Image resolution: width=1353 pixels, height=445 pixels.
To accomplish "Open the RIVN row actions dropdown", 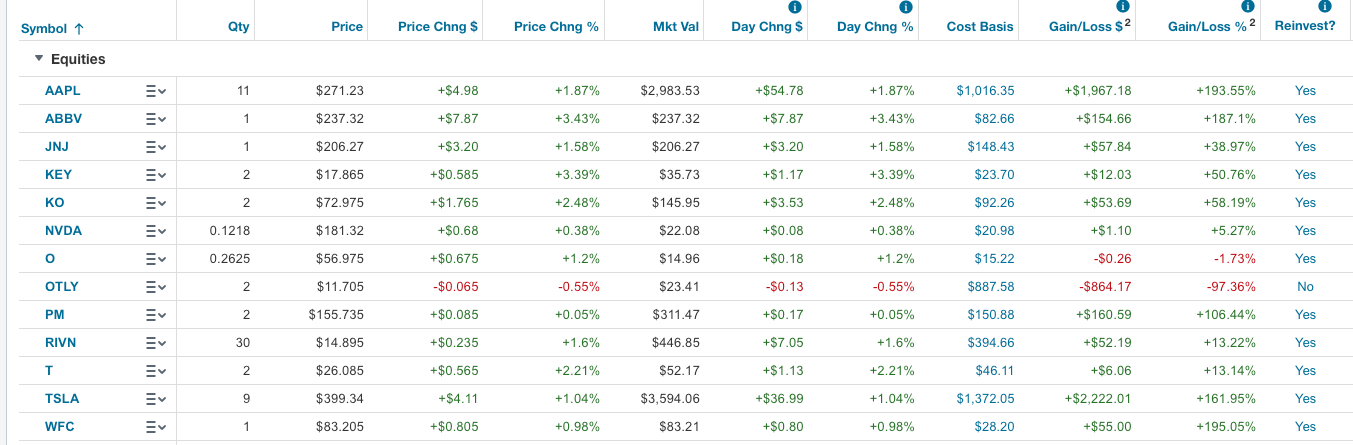I will coord(155,343).
